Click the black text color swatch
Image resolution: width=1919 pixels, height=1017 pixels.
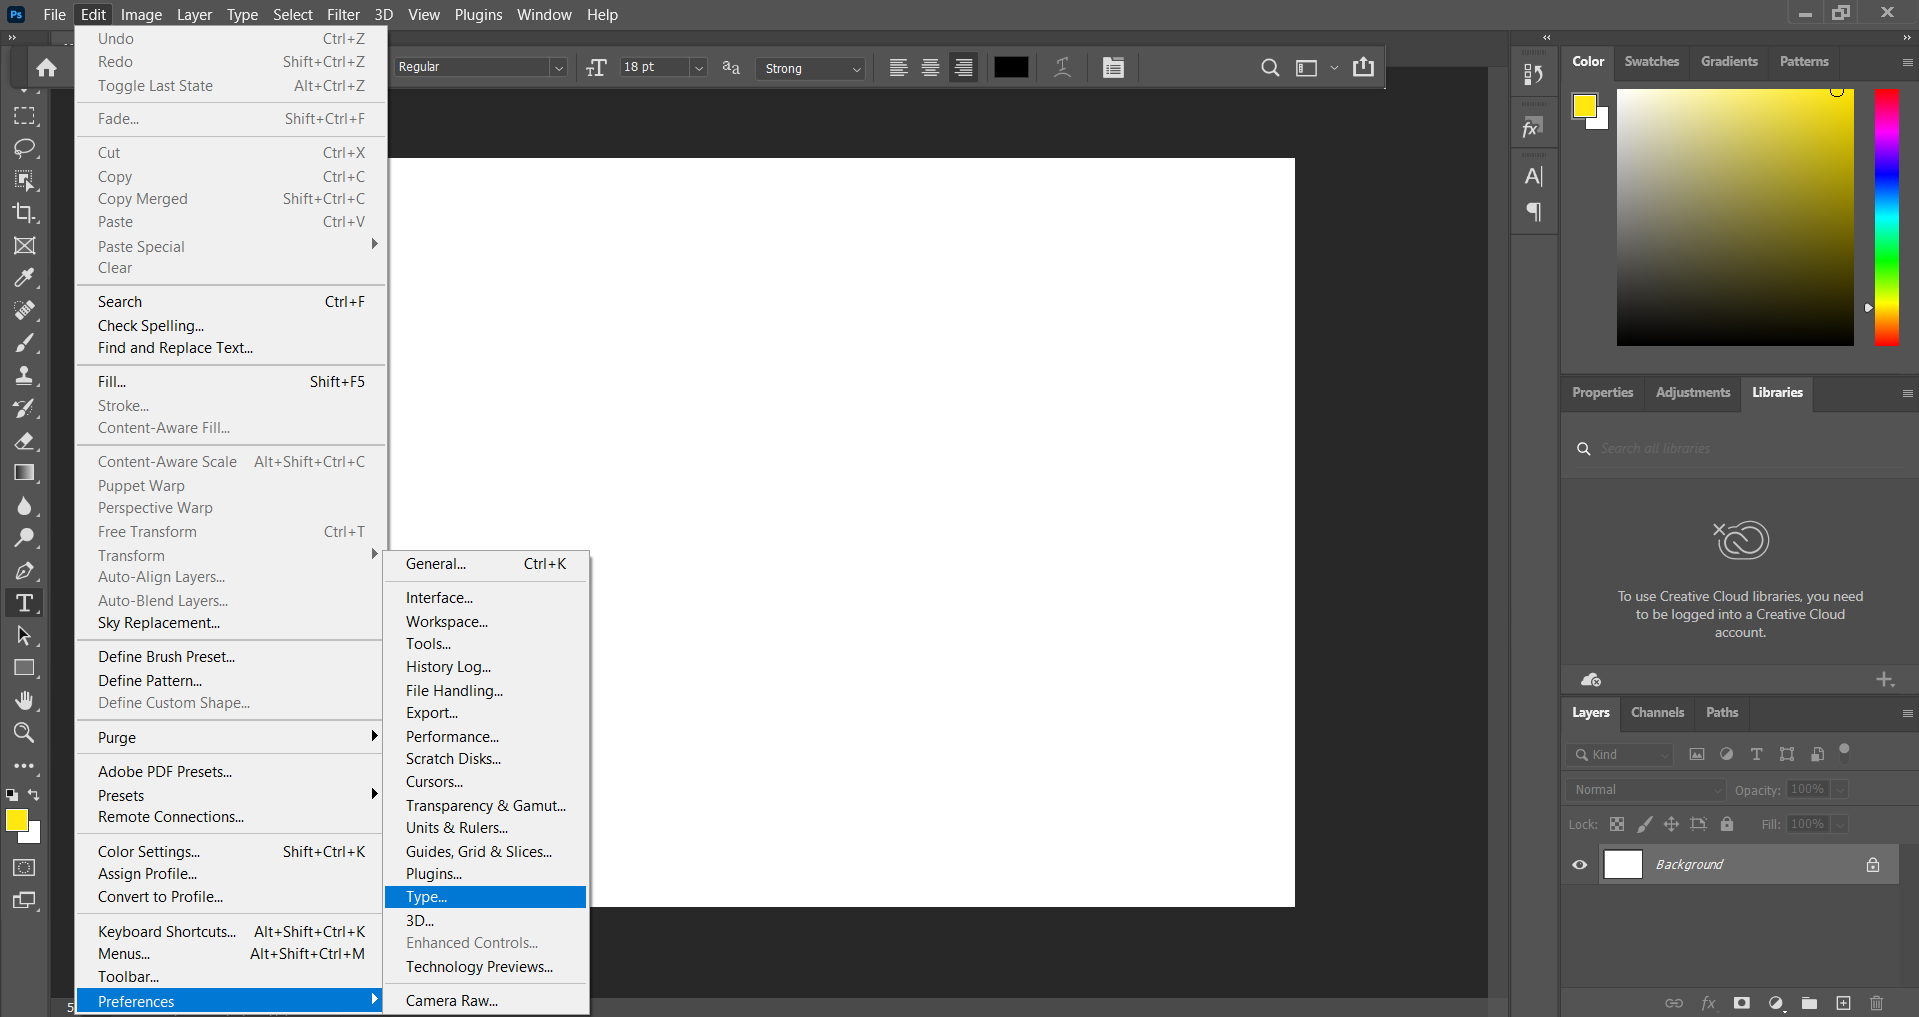tap(1011, 68)
